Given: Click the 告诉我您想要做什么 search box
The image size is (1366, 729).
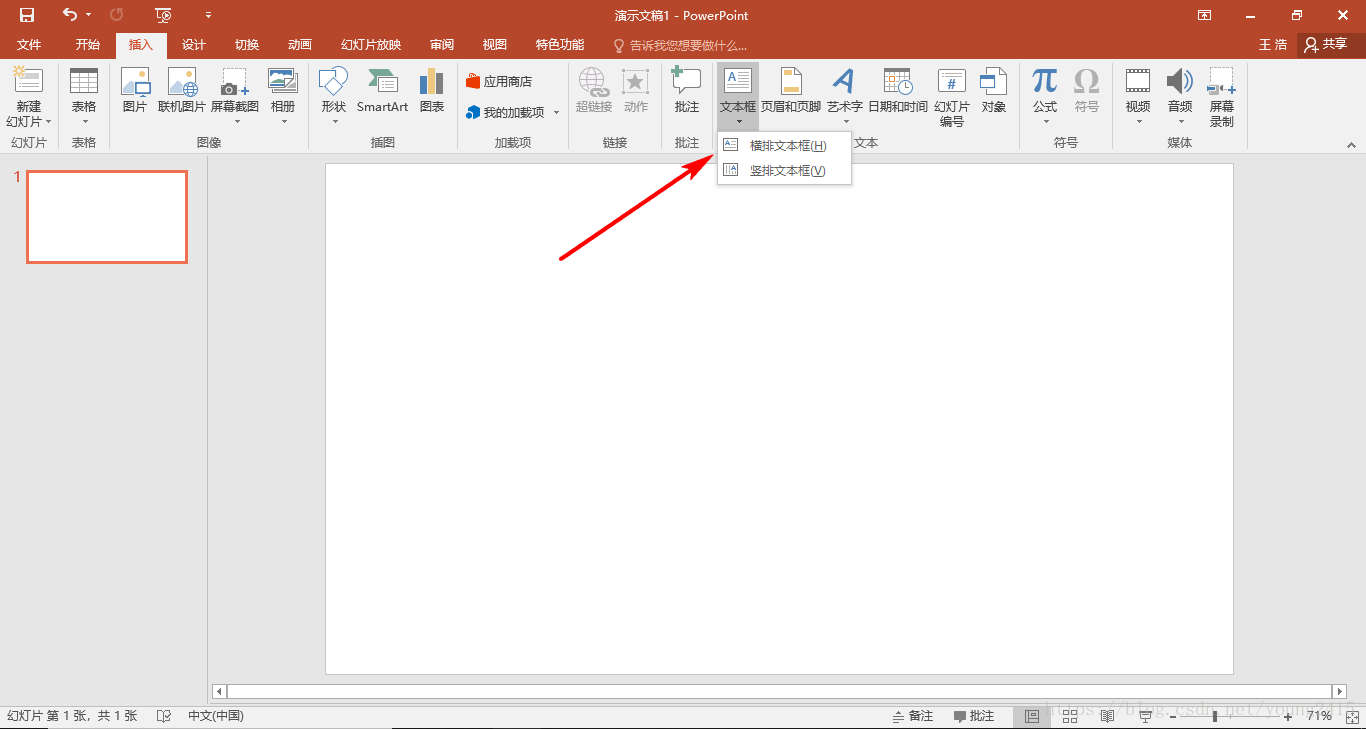Looking at the screenshot, I should click(x=680, y=45).
